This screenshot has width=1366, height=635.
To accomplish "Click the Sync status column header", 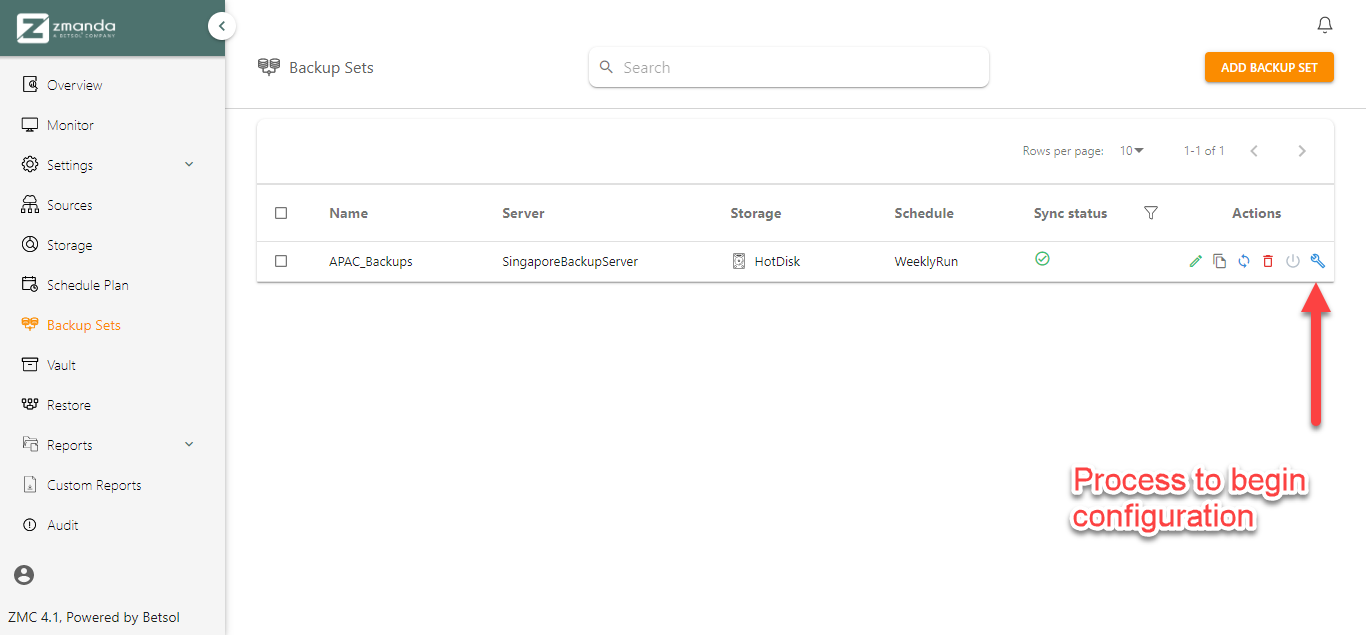I will tap(1071, 213).
